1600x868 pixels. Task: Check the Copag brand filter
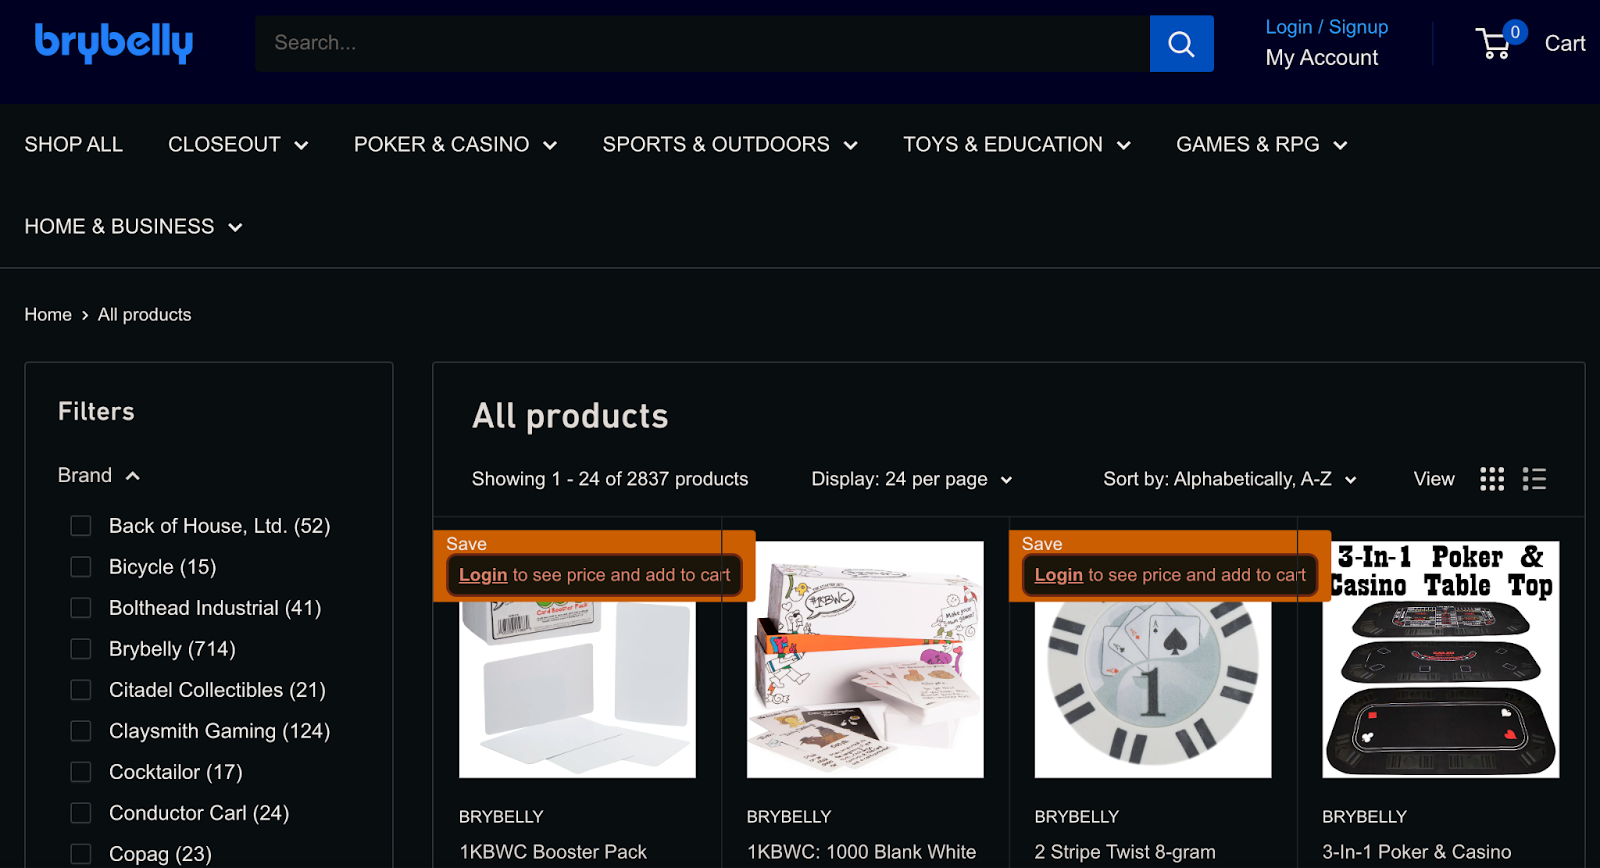pos(81,854)
